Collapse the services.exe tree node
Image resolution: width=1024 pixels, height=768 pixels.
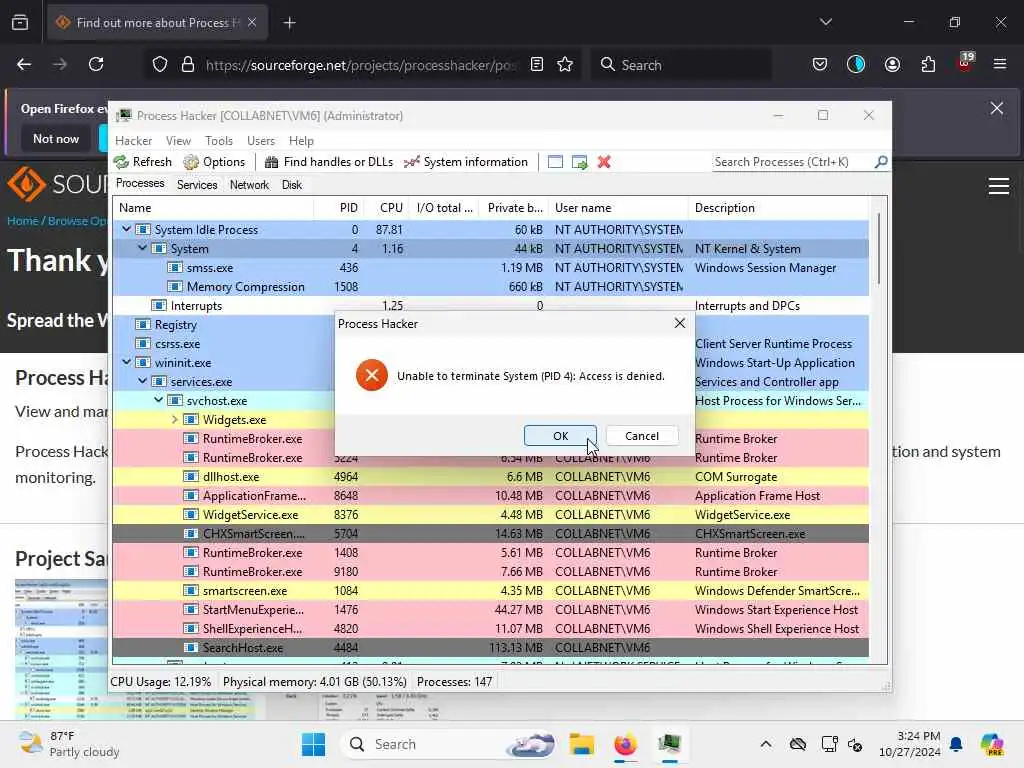pyautogui.click(x=142, y=381)
